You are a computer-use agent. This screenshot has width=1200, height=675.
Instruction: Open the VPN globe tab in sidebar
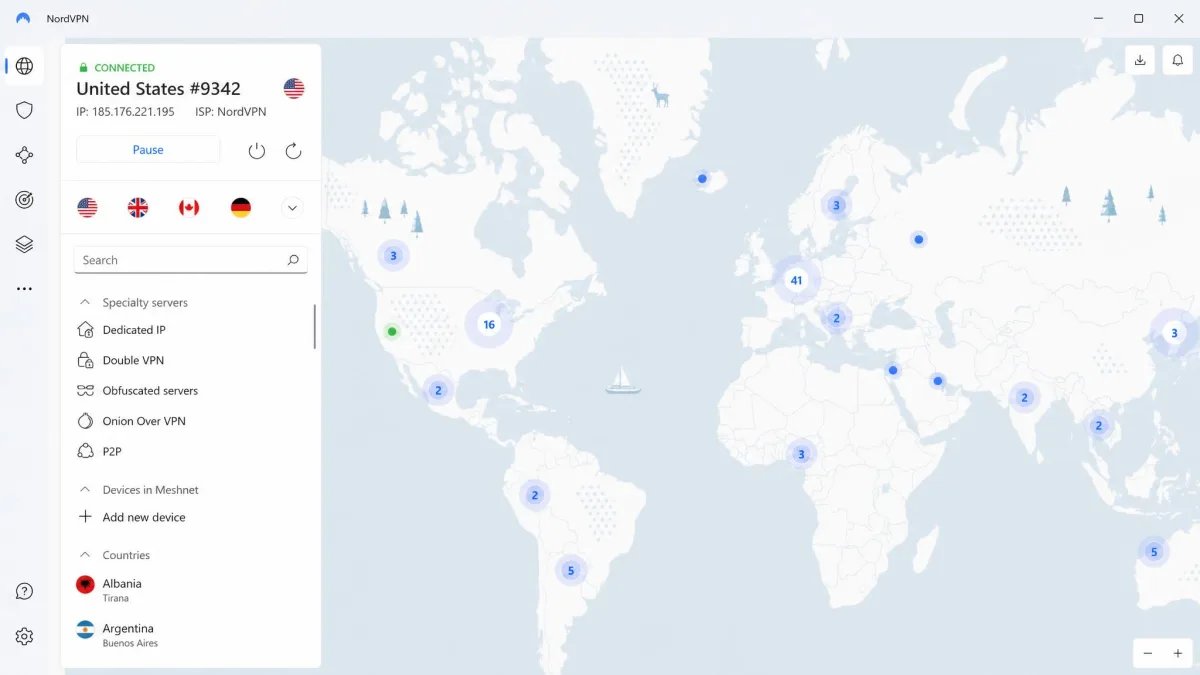(24, 66)
